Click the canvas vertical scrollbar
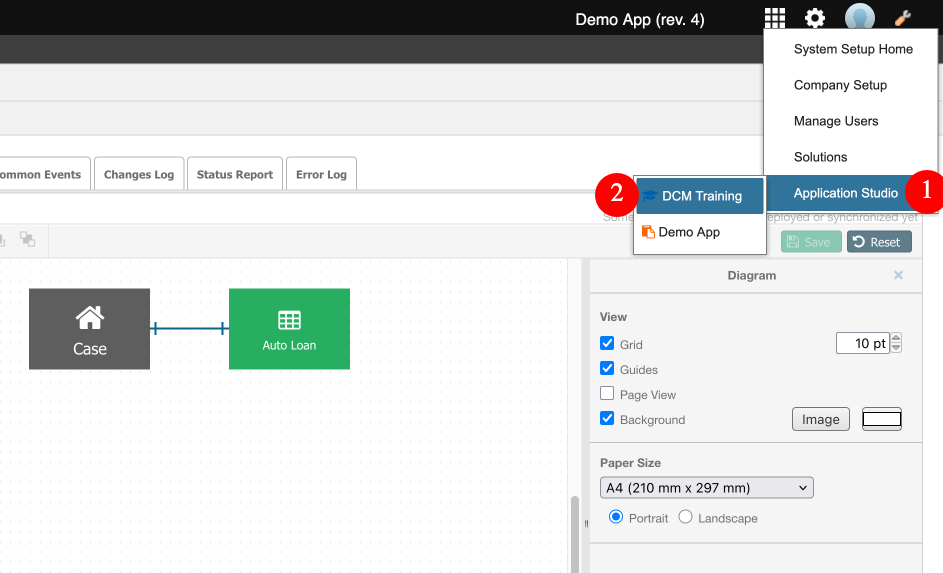Image resolution: width=943 pixels, height=573 pixels. (575, 534)
